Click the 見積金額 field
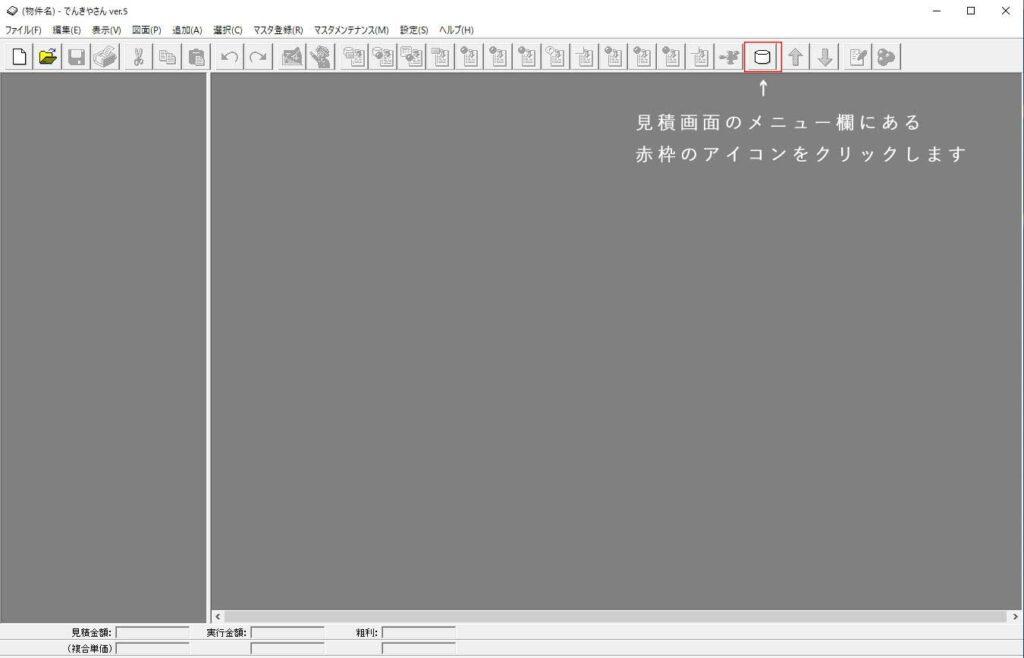Screen dimensions: 1024x658 [152, 632]
